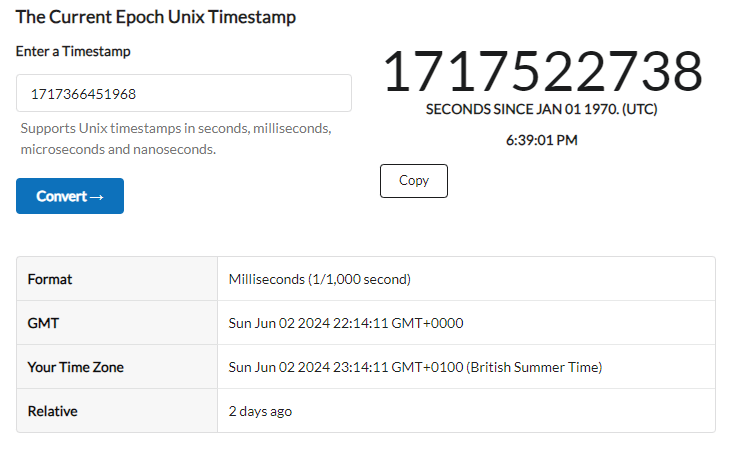
Task: Click the Milliseconds (1/1,000 second) value
Action: [320, 279]
